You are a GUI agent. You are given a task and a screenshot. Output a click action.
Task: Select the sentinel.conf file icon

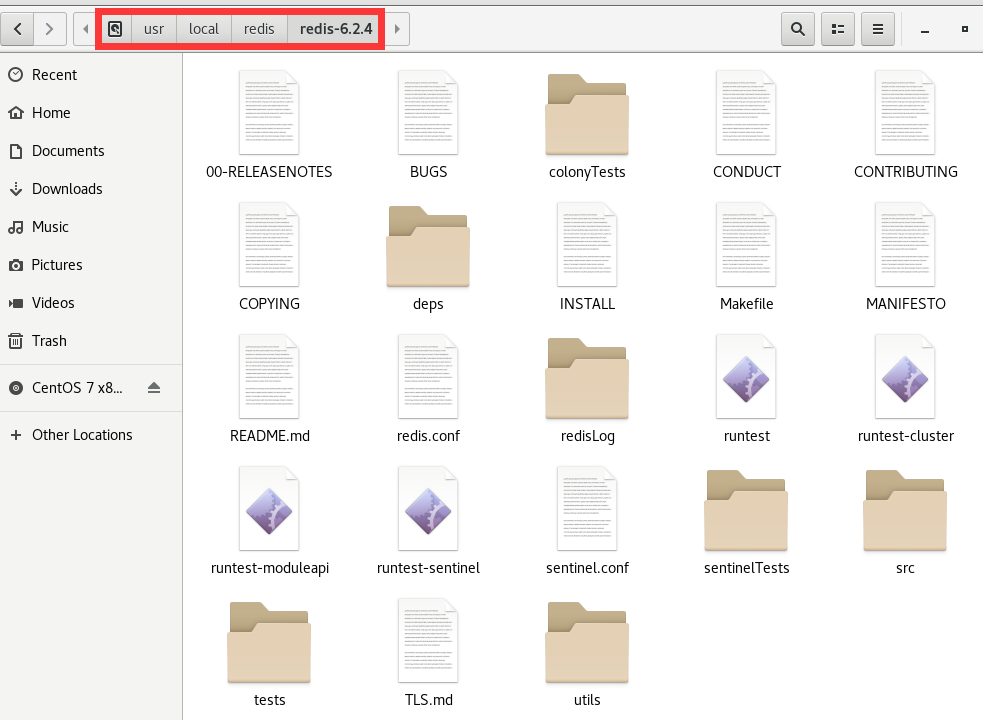tap(587, 509)
